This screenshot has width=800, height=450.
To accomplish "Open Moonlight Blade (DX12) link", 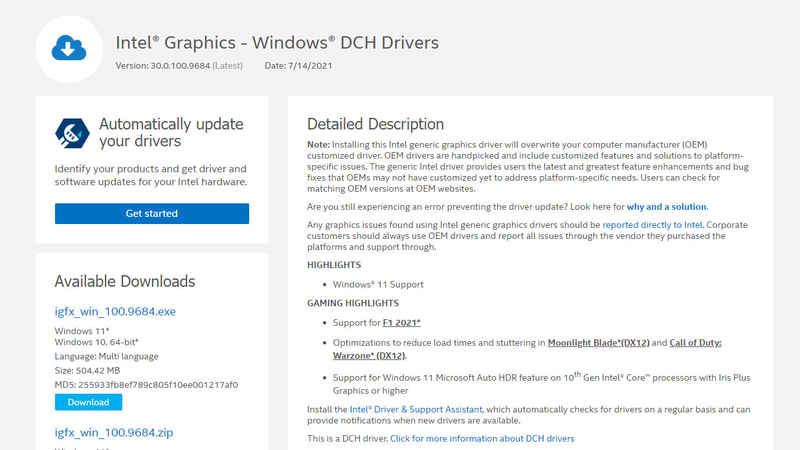I will 598,343.
